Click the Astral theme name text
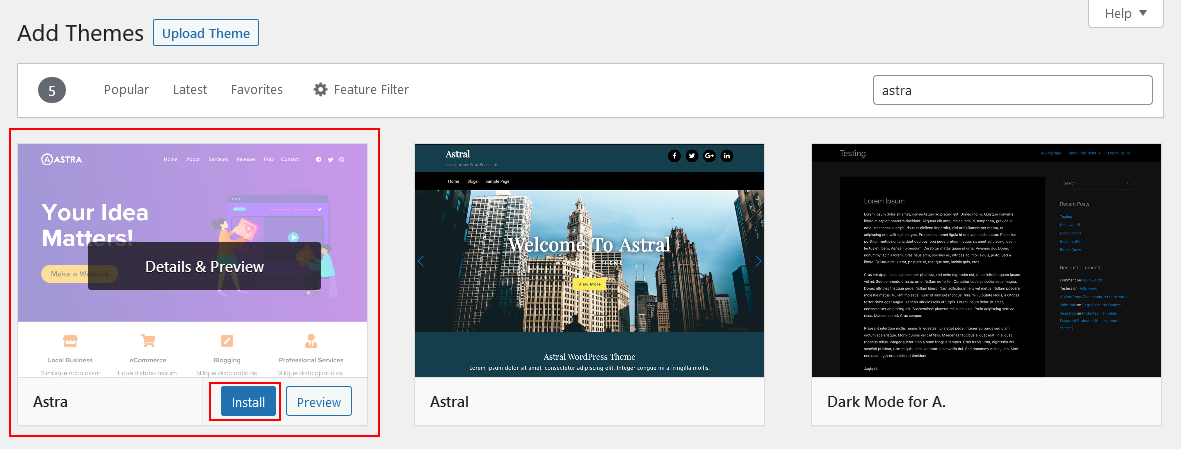Screen dimensions: 1181x449 pos(449,402)
